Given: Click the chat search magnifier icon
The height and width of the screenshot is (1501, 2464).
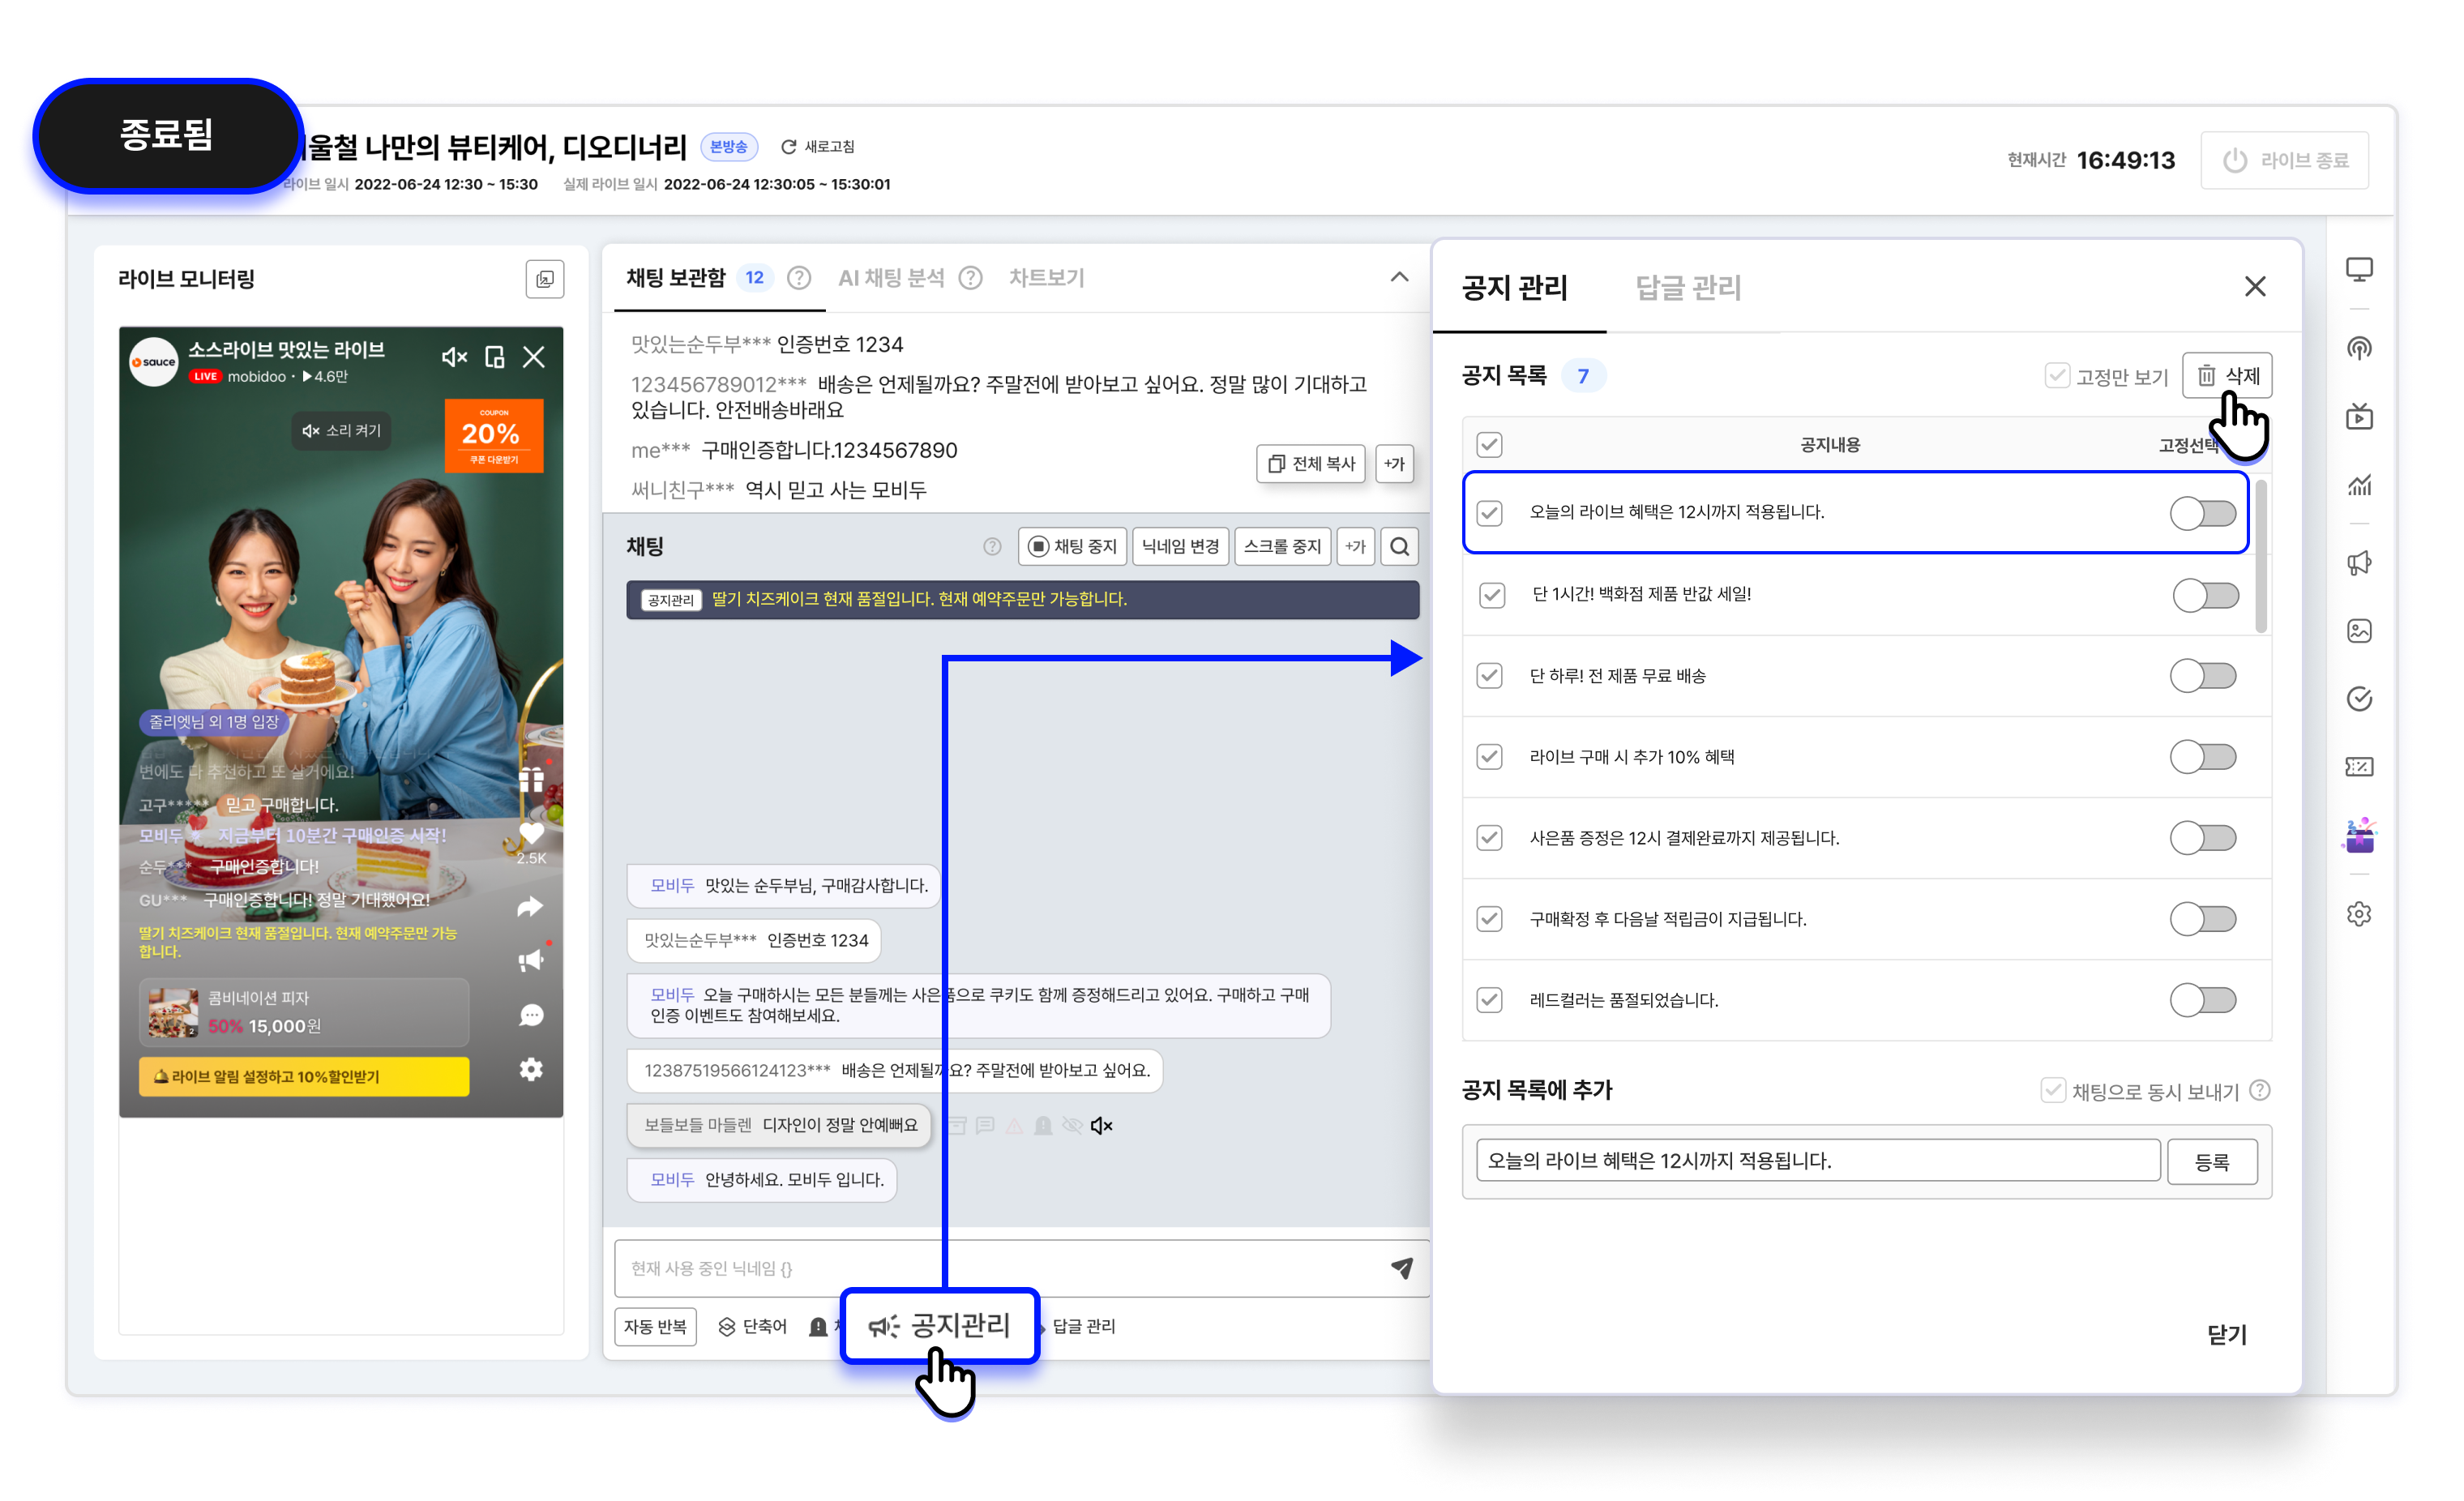Looking at the screenshot, I should coord(1399,547).
